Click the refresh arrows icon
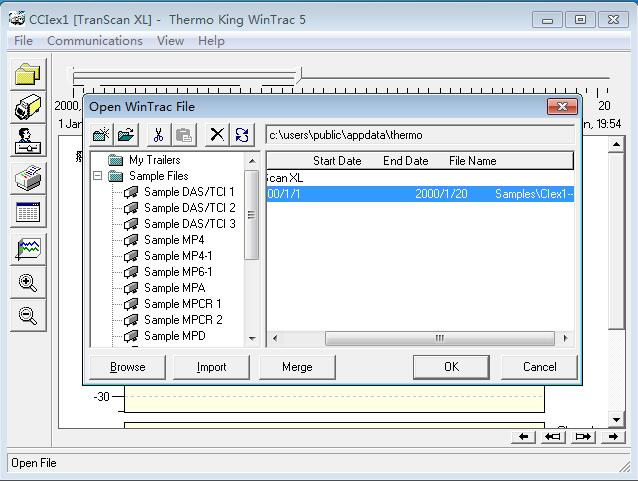Screen dimensions: 638x481 coord(242,135)
